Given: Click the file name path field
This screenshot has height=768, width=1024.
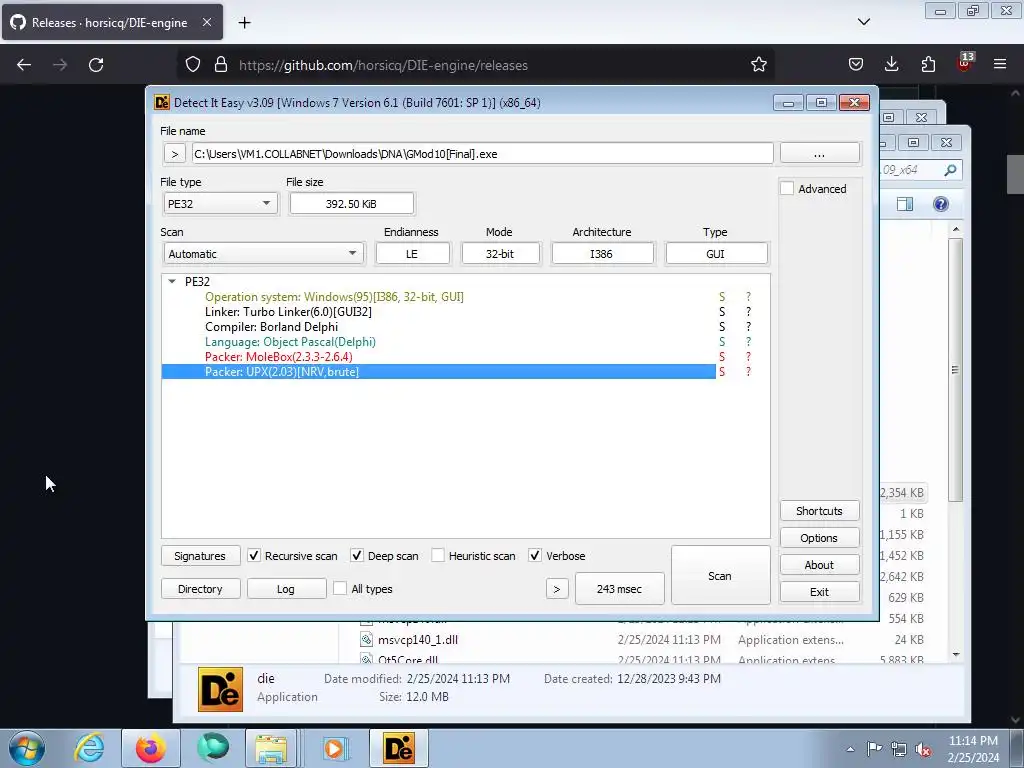Looking at the screenshot, I should click(483, 154).
